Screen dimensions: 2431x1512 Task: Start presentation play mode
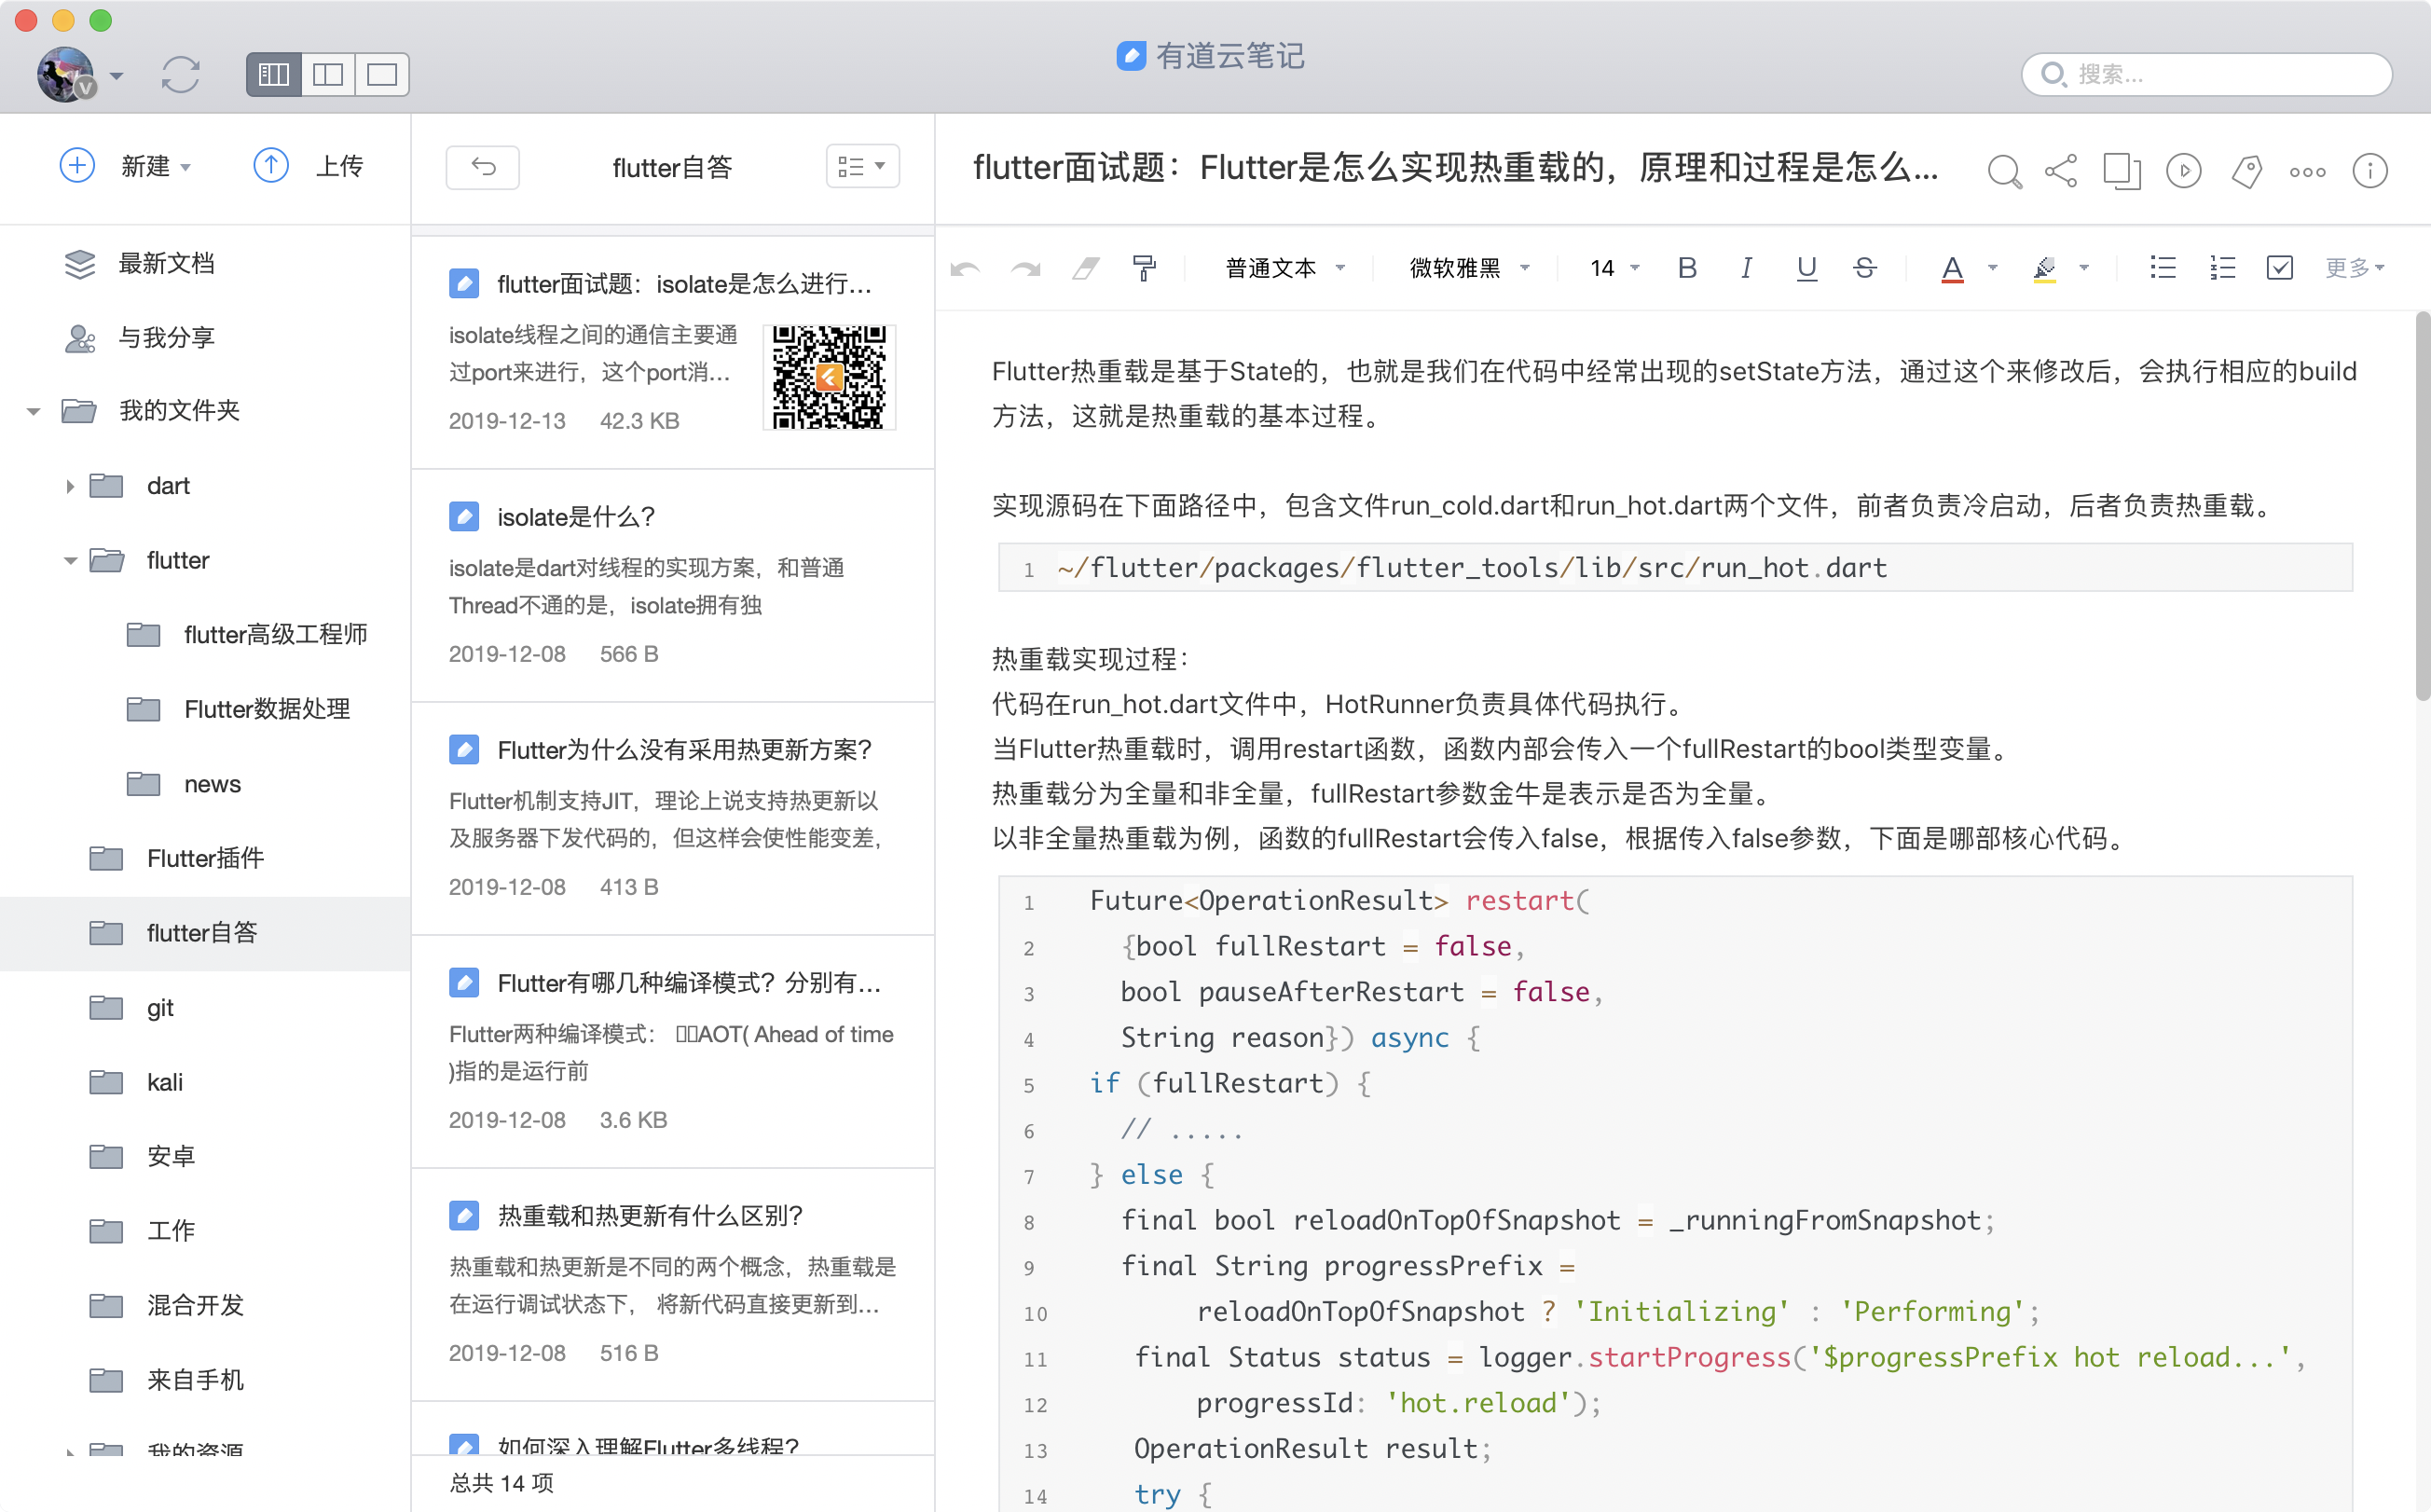coord(2184,172)
